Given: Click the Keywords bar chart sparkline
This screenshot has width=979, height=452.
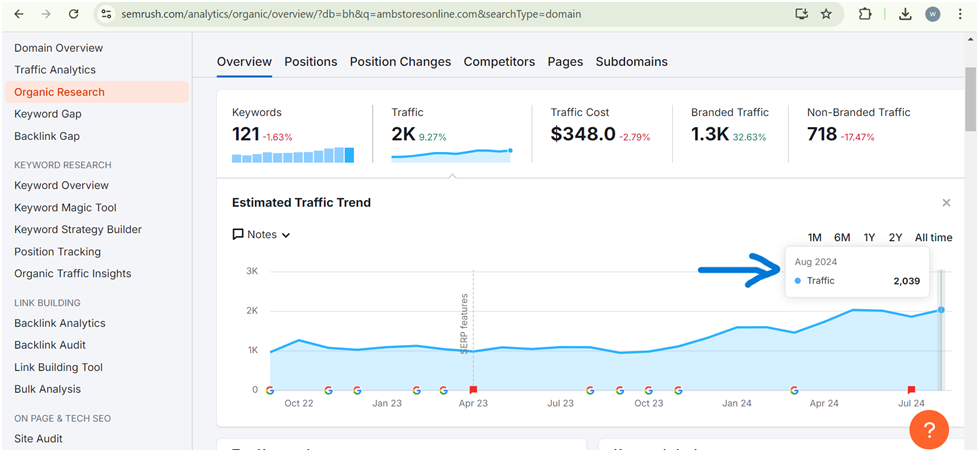Looking at the screenshot, I should pos(293,155).
